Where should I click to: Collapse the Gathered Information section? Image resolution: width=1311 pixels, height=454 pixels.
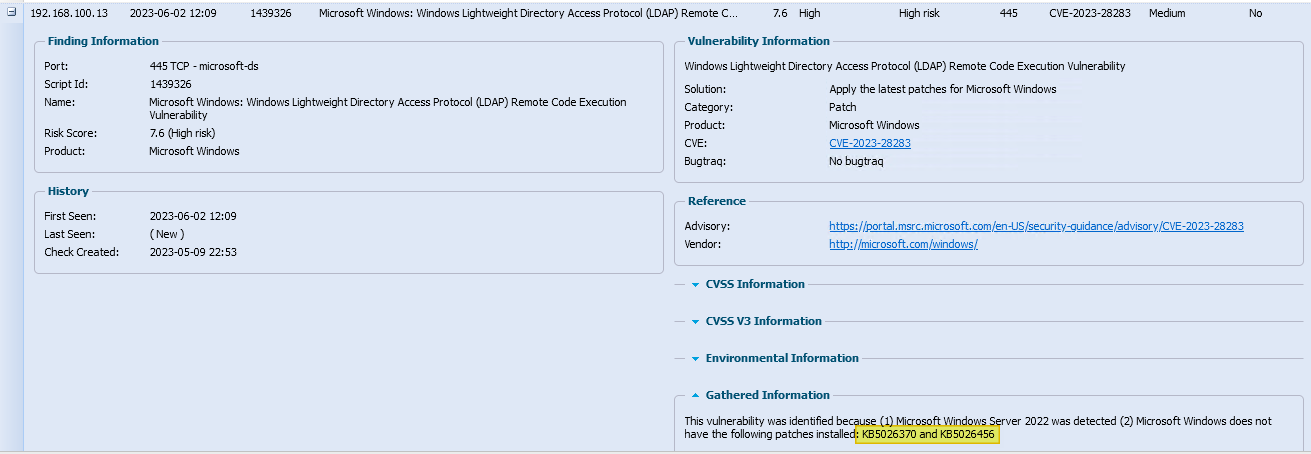tap(696, 396)
